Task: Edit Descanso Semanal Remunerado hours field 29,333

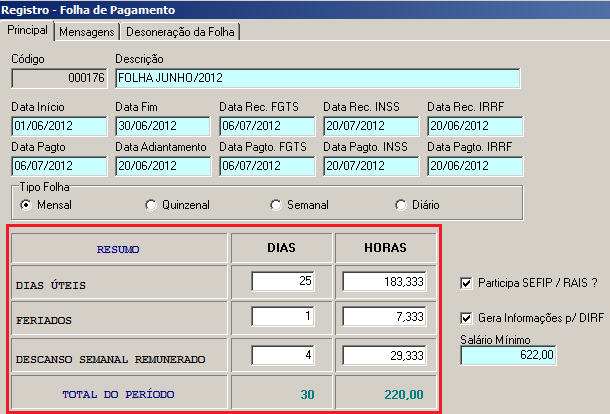Action: (x=384, y=355)
